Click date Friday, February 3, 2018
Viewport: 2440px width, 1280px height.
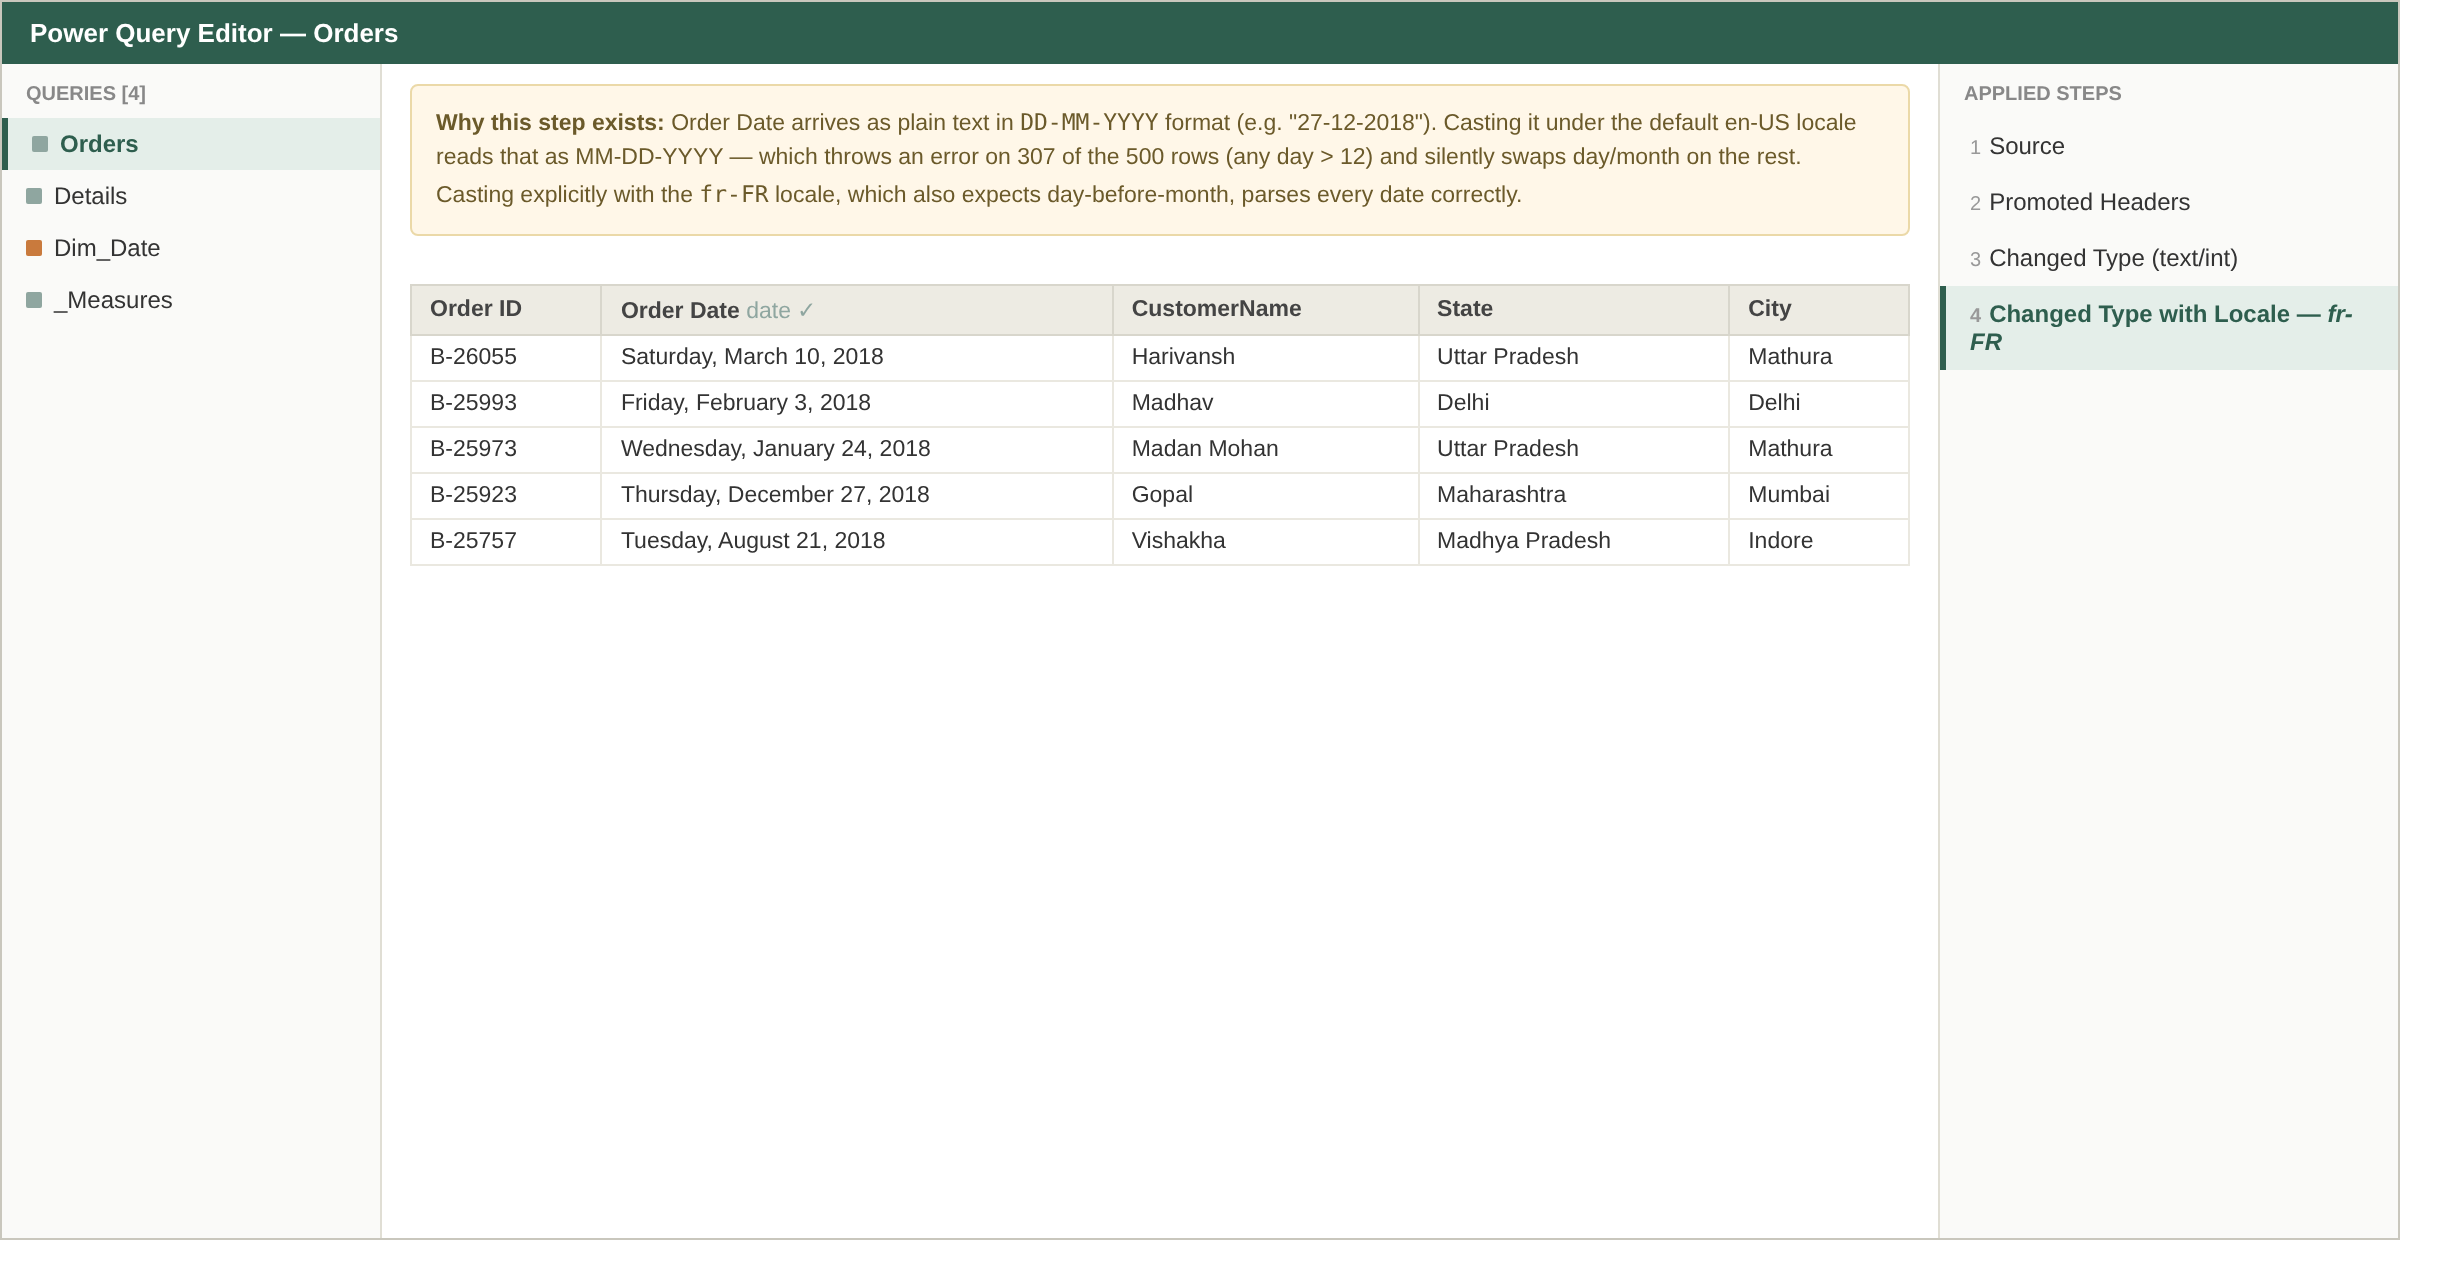pyautogui.click(x=857, y=403)
